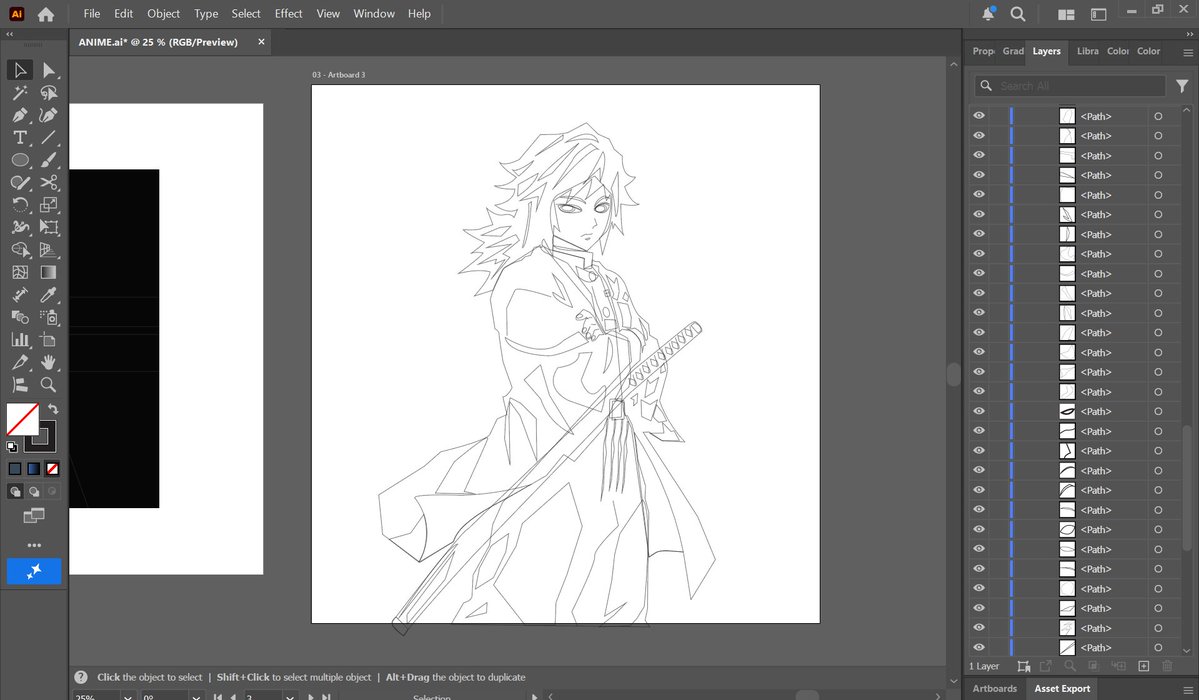Image resolution: width=1199 pixels, height=700 pixels.
Task: Toggle eye icon on last Path row
Action: point(979,647)
